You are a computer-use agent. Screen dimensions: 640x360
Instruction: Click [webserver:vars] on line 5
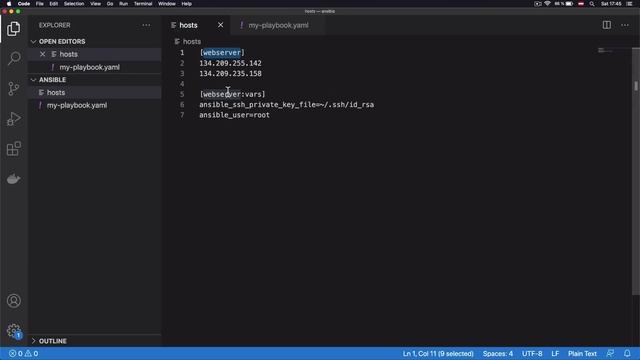point(232,94)
